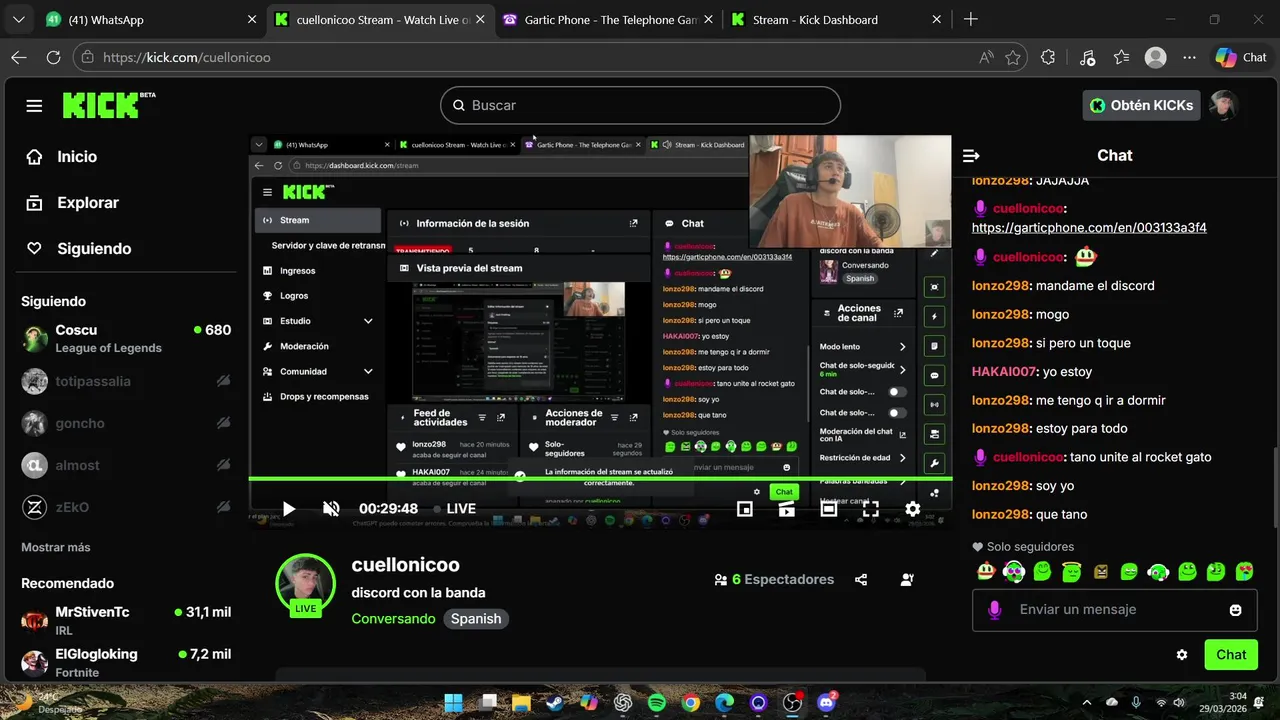Refresh the page
Screen dimensions: 1280x720
(53, 57)
